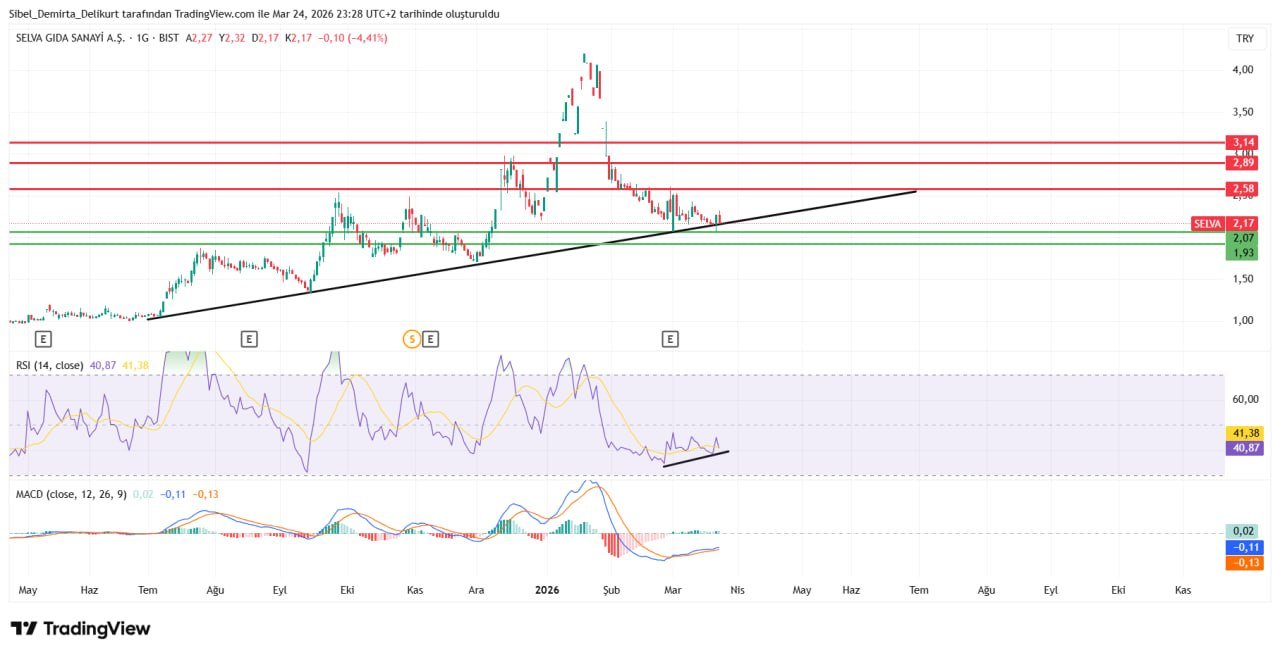The width and height of the screenshot is (1280, 655).
Task: Click the Nis label on the time axis
Action: coord(737,590)
